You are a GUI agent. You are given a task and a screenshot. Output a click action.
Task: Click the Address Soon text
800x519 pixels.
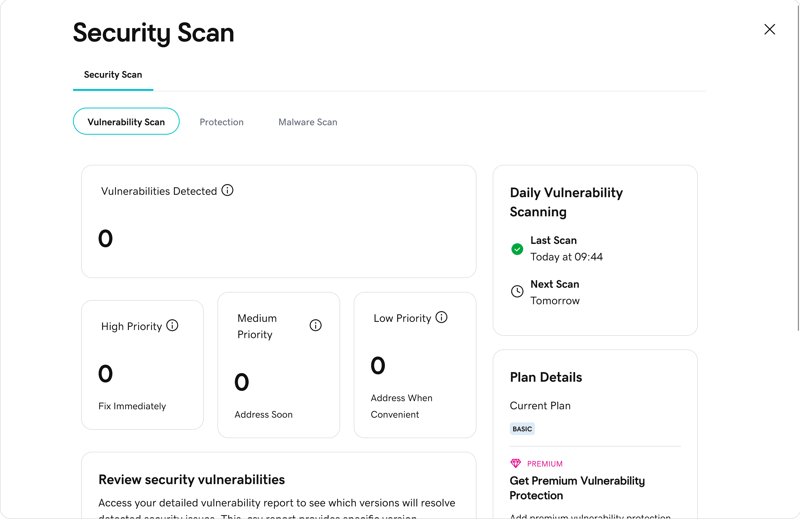[263, 414]
